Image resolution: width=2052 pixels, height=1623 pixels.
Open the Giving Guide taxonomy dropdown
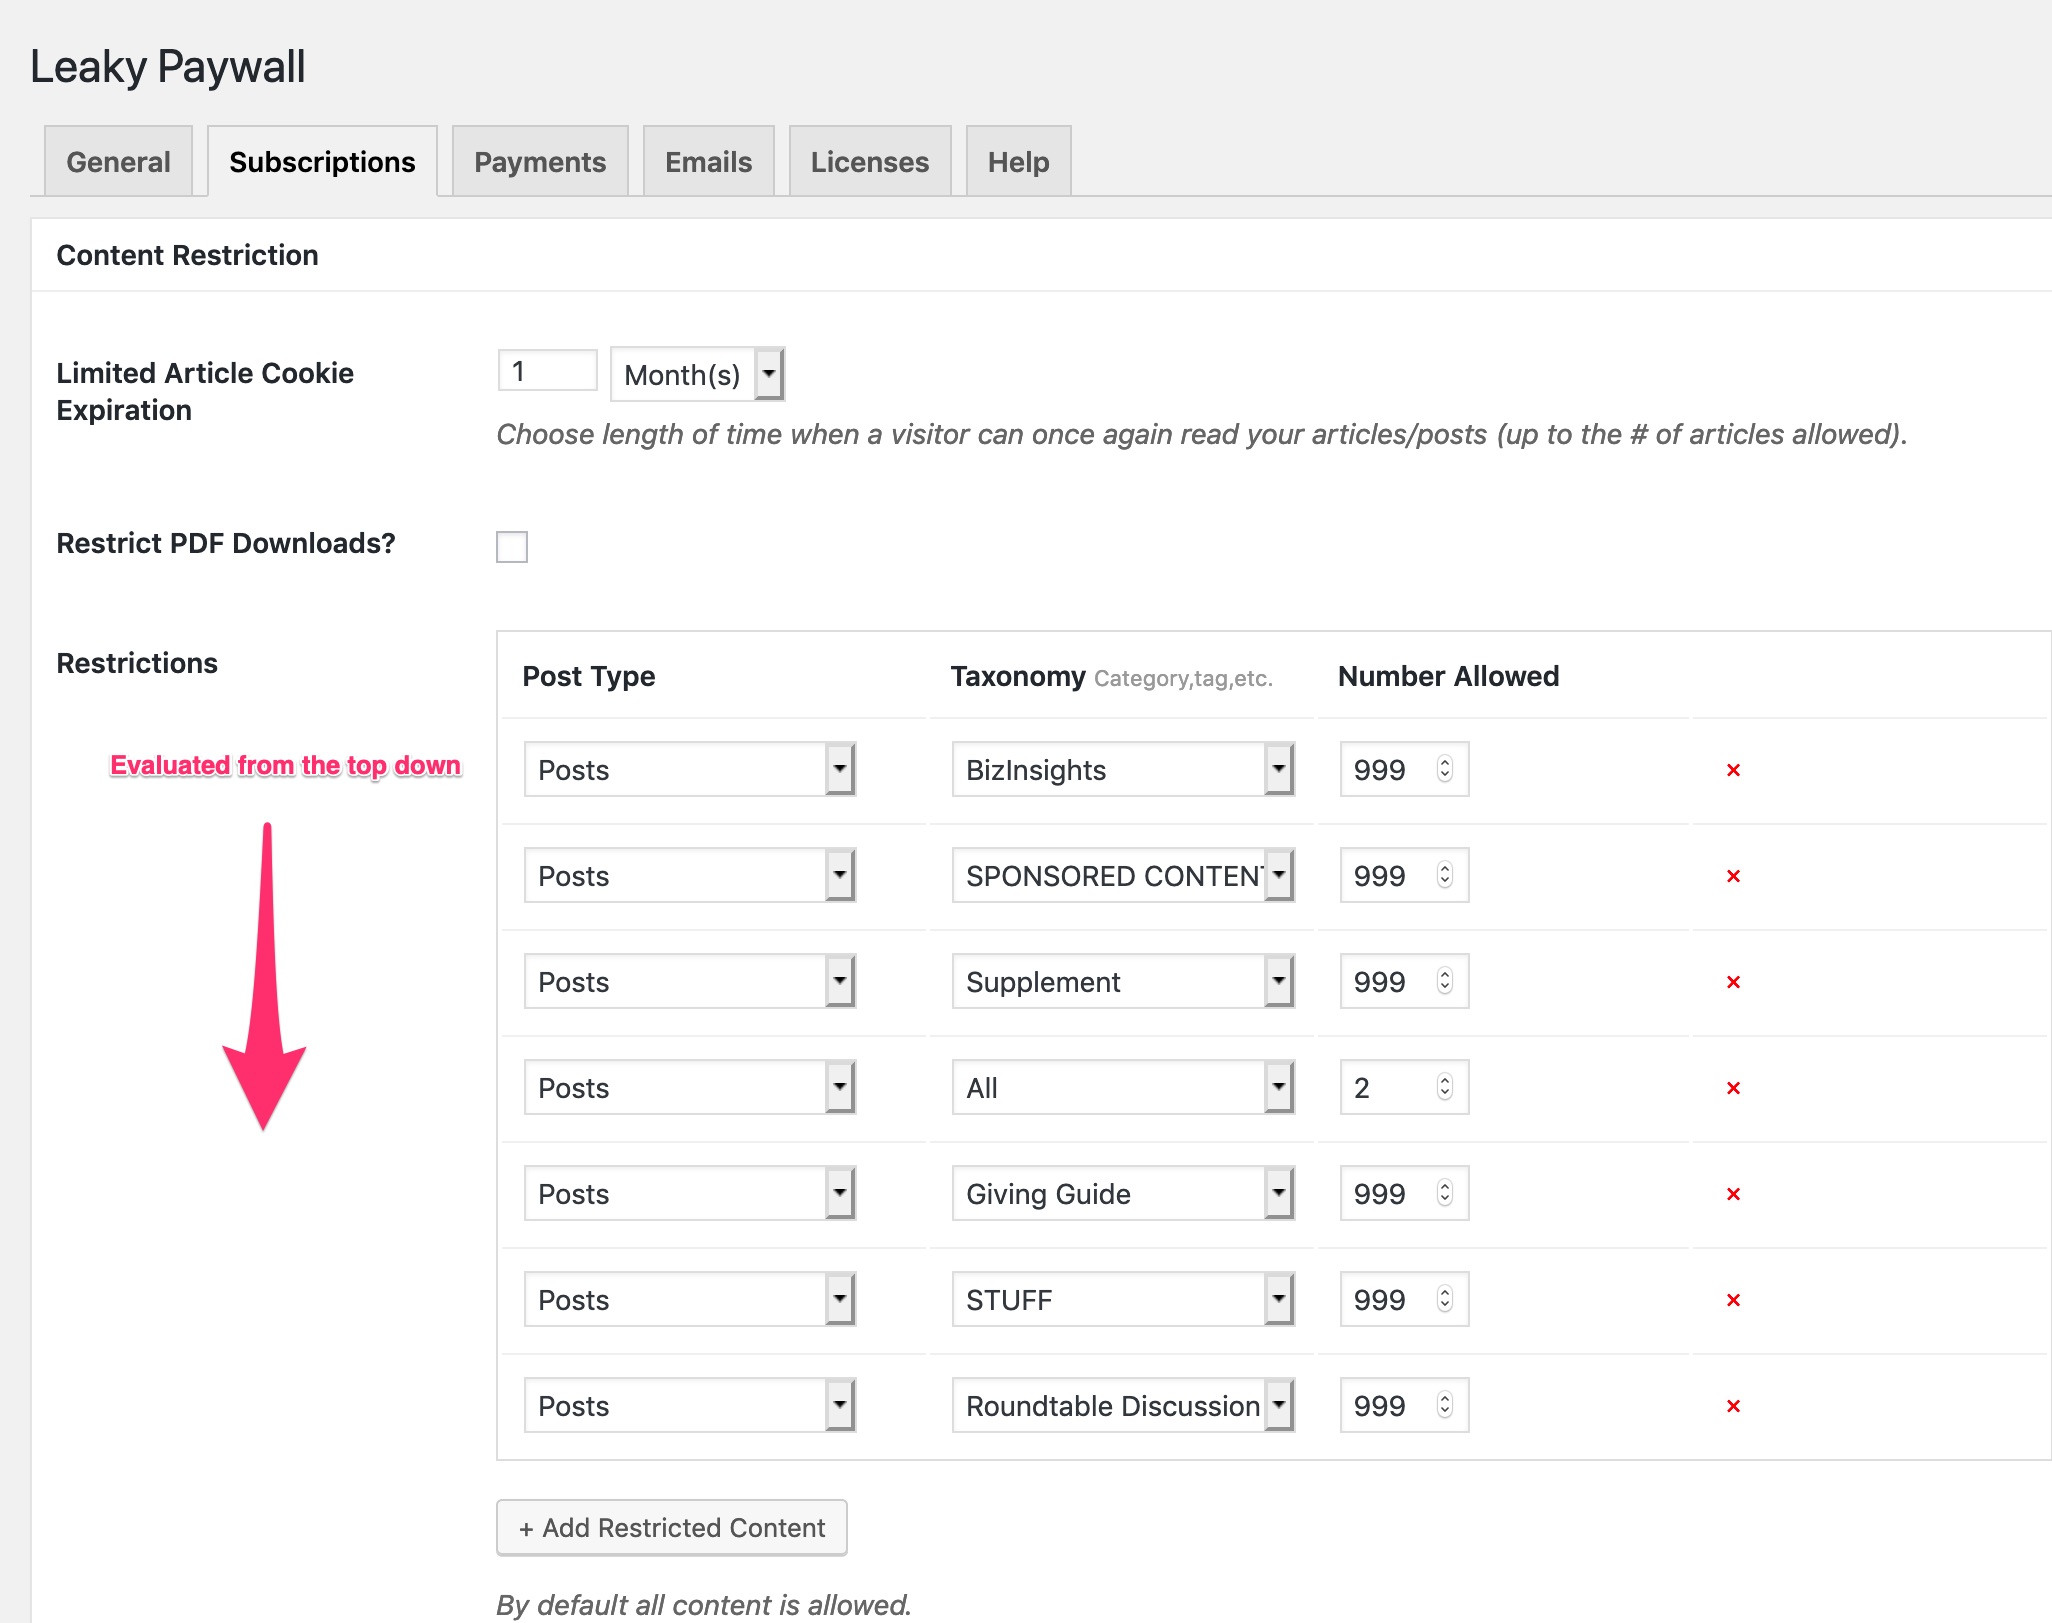[1122, 1194]
